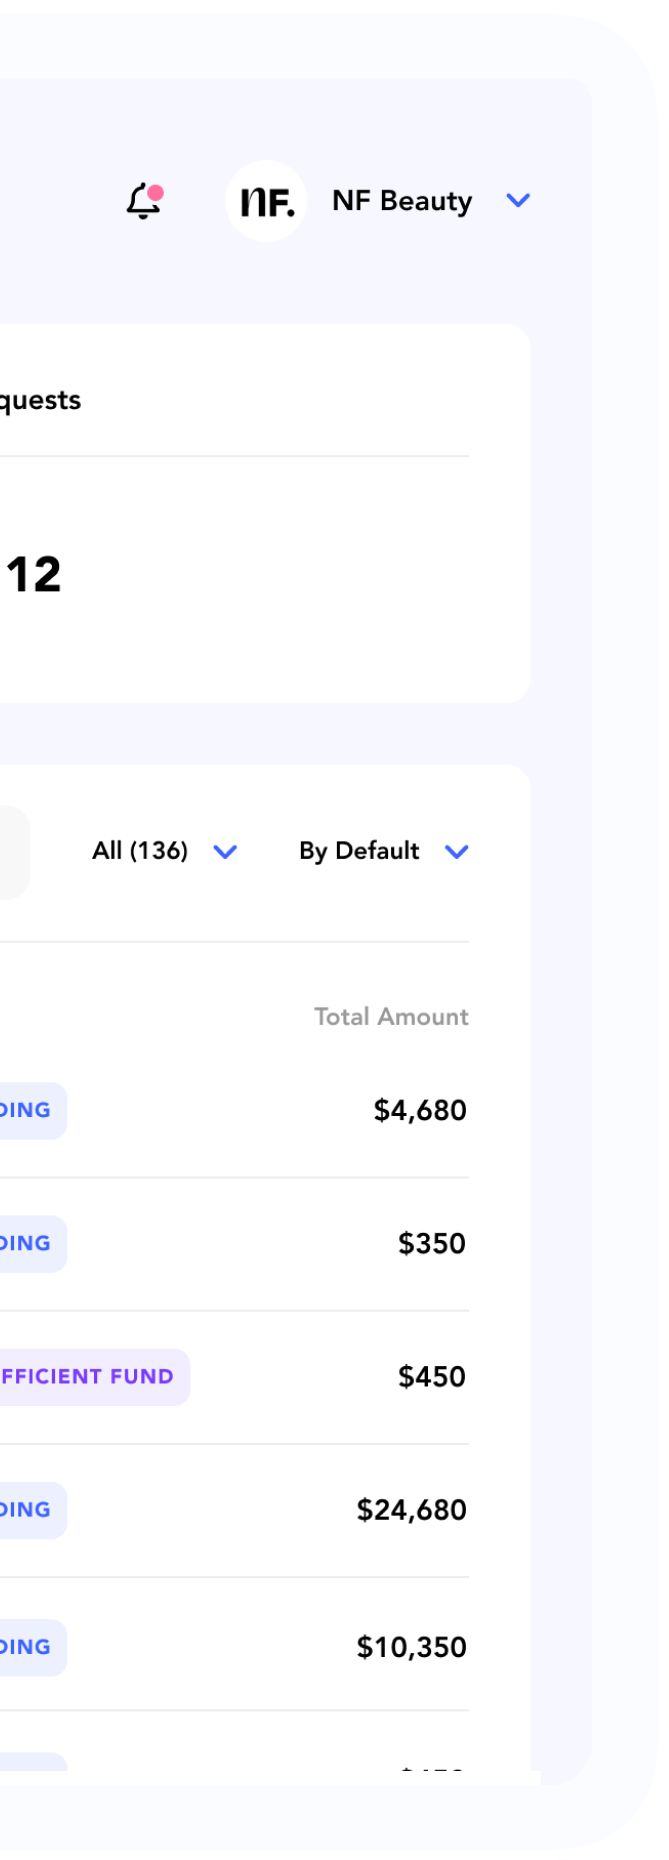Viewport: 669px width, 1860px height.
Task: Click the status badge in $10,350 row
Action: pyautogui.click(x=32, y=1647)
